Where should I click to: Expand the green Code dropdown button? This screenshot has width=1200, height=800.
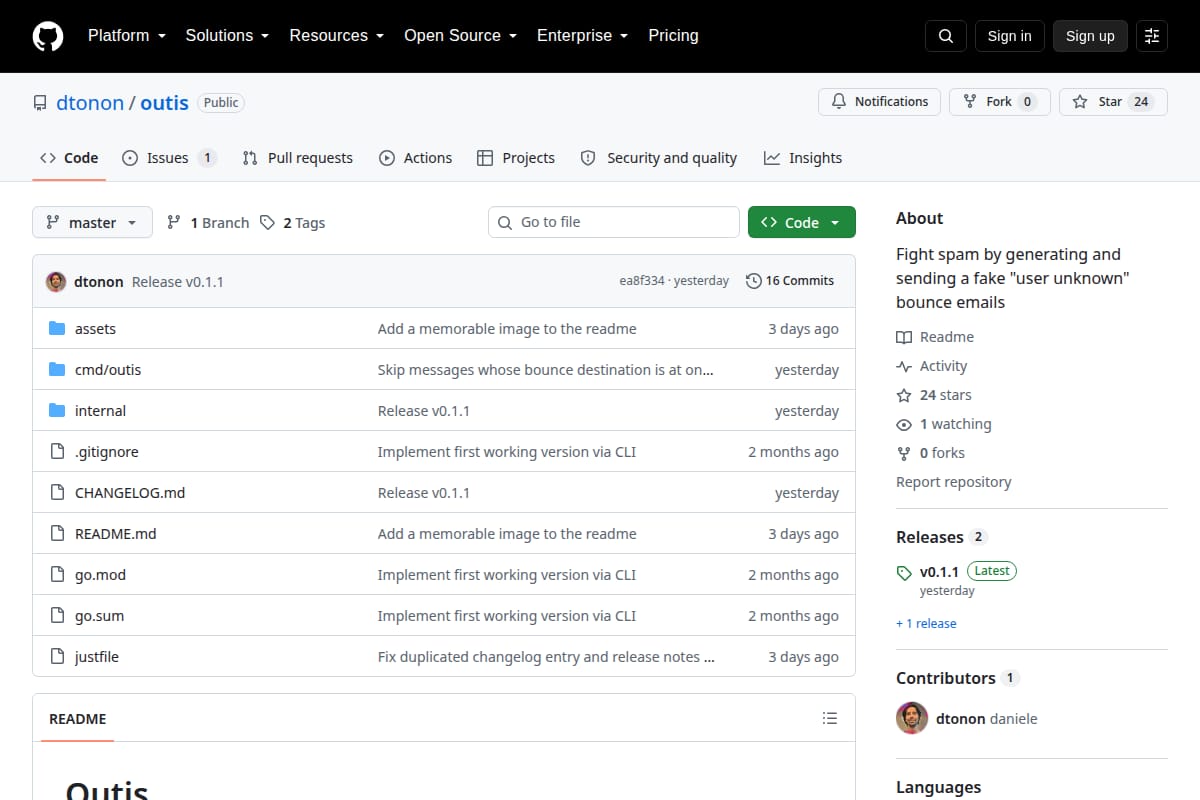coord(801,222)
